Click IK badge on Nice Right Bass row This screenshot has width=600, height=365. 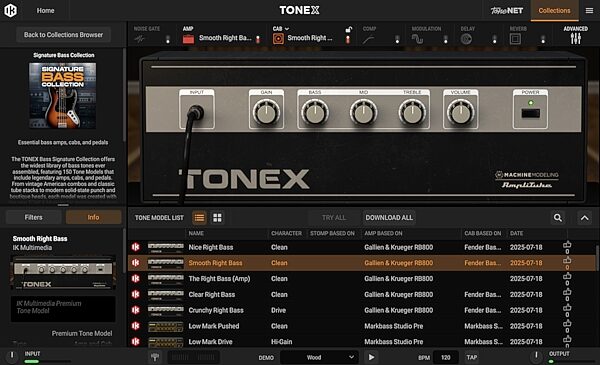click(135, 247)
